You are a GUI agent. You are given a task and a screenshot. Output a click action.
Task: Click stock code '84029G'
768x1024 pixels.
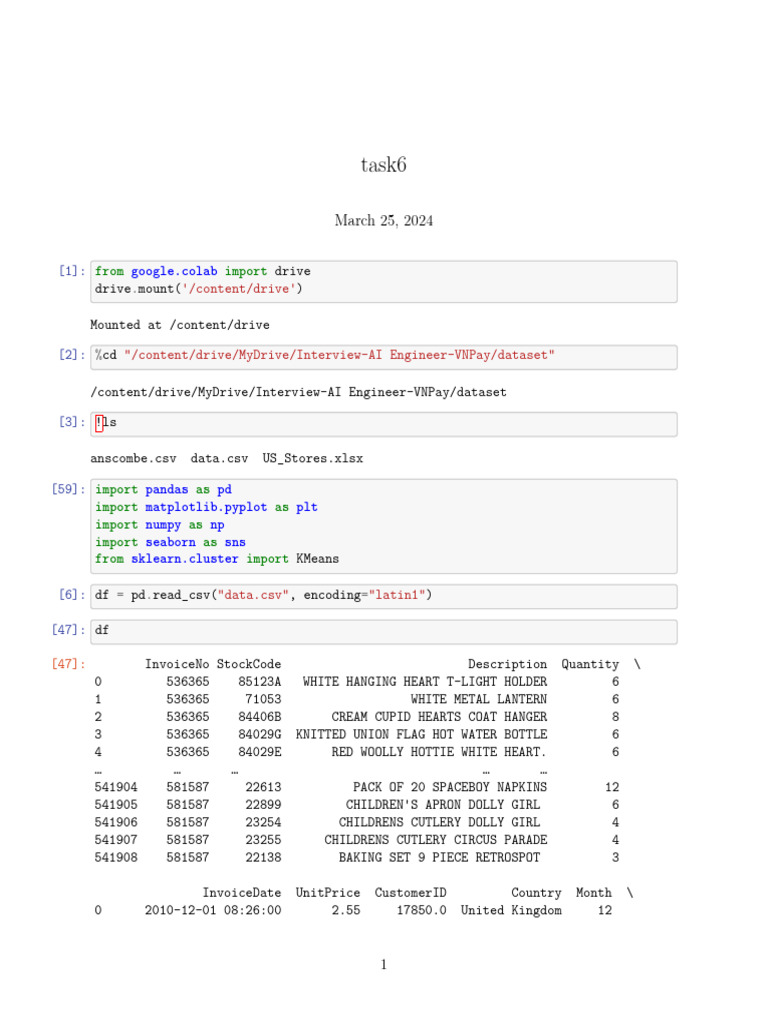click(260, 735)
